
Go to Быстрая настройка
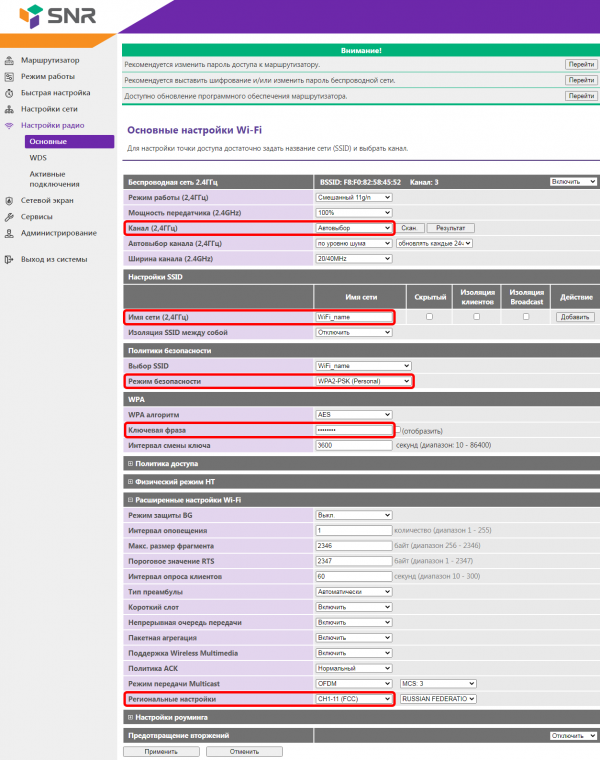(55, 93)
